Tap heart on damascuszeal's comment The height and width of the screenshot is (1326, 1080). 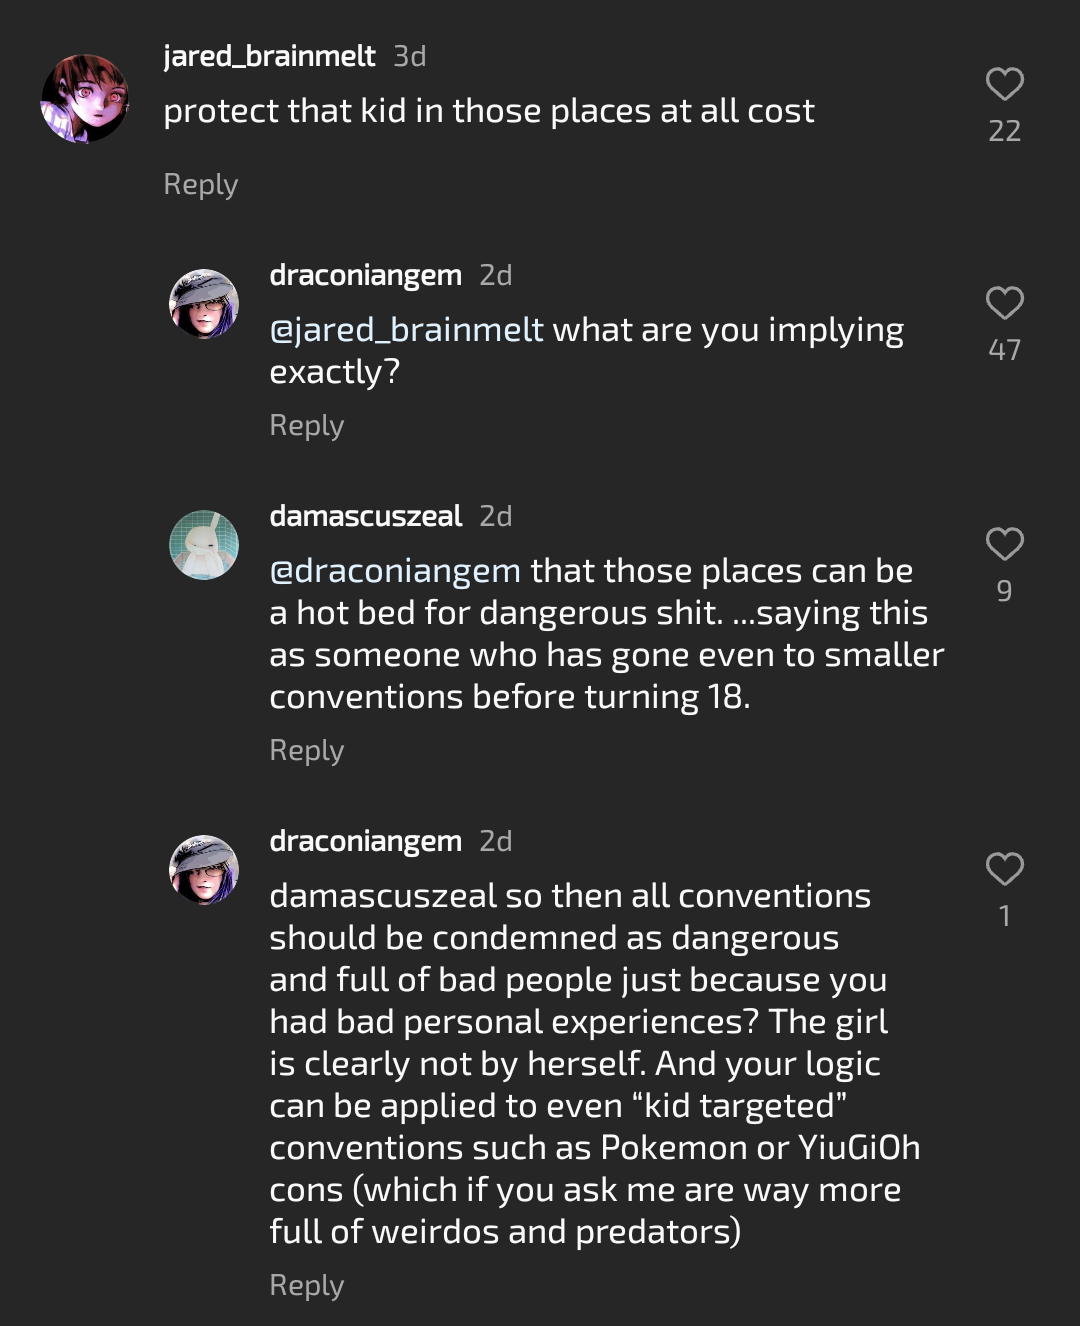click(1004, 544)
